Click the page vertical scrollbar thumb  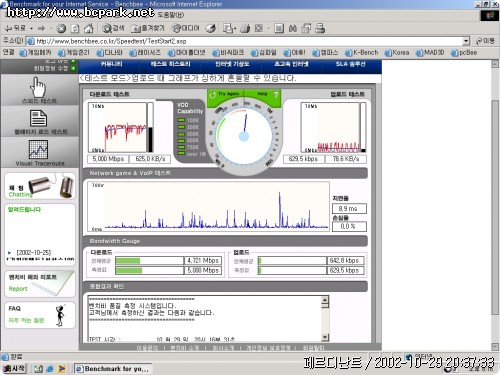[495, 207]
